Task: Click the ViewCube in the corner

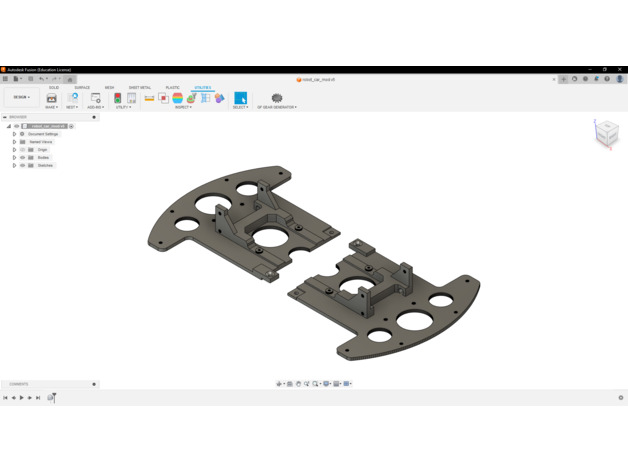Action: 607,133
